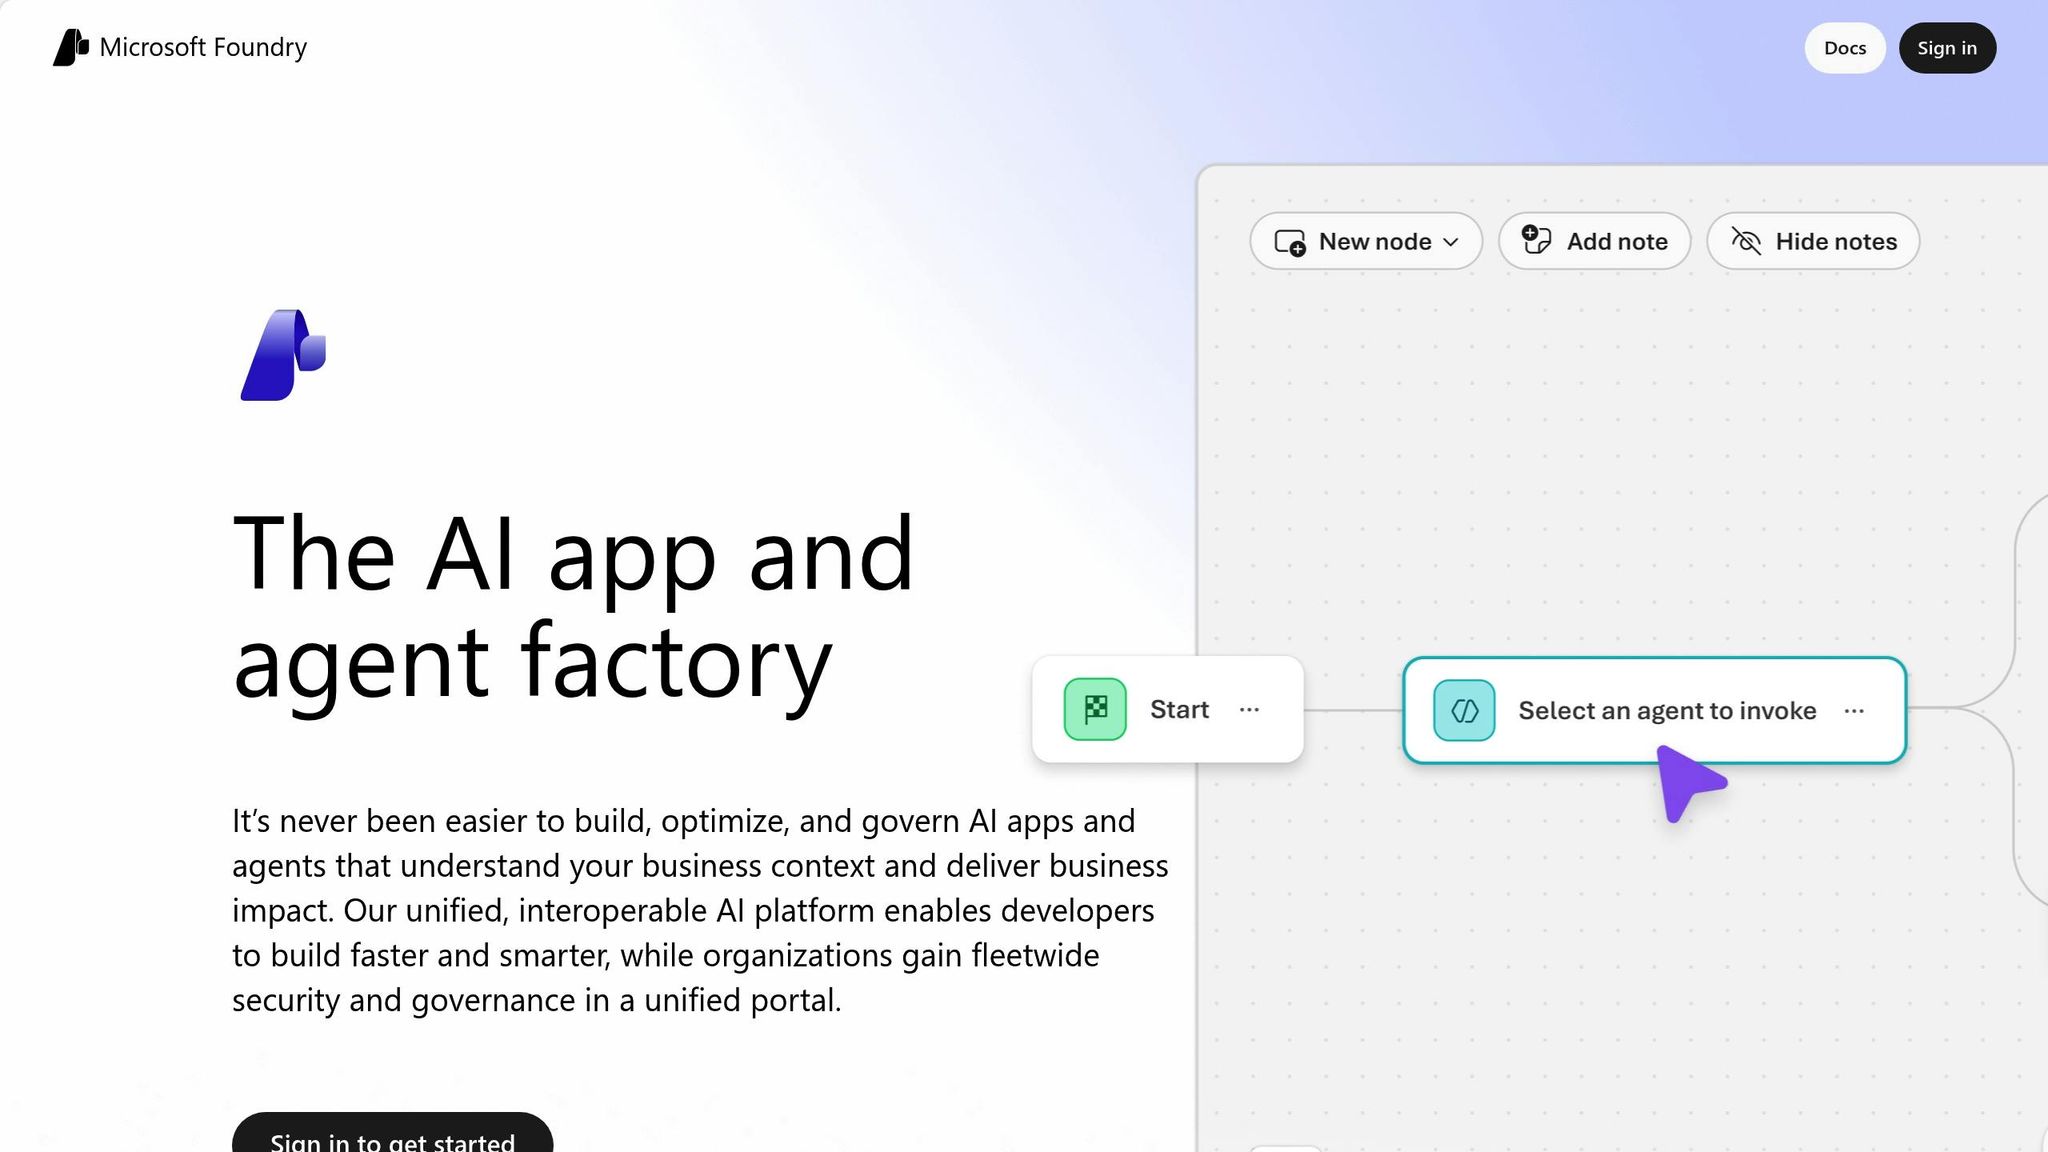2048x1152 pixels.
Task: Select the 'Select an agent to invoke' node
Action: click(1655, 710)
